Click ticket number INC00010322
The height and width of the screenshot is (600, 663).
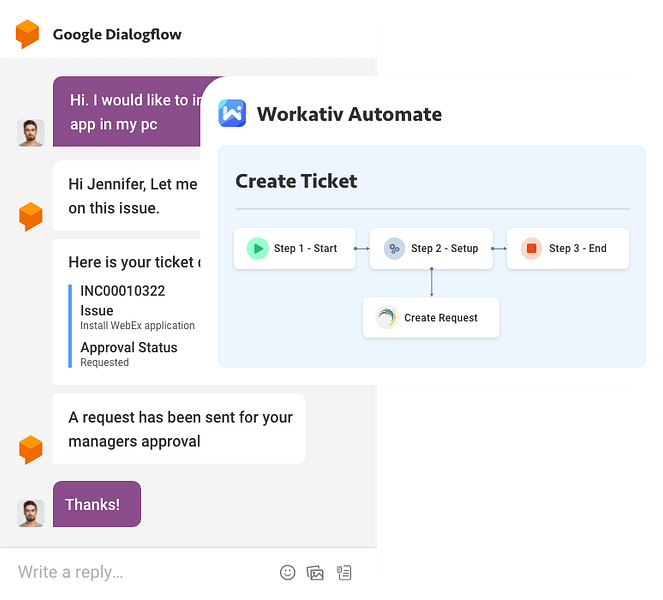tap(123, 291)
